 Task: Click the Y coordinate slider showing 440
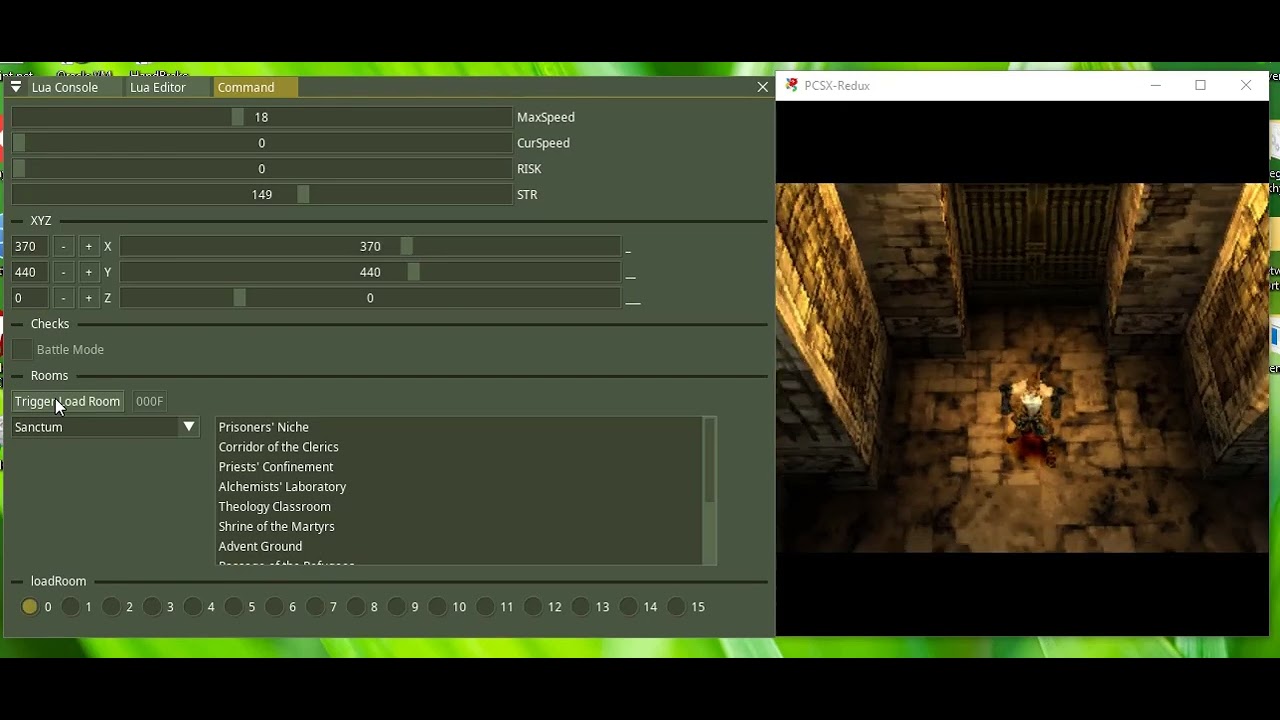tap(370, 272)
